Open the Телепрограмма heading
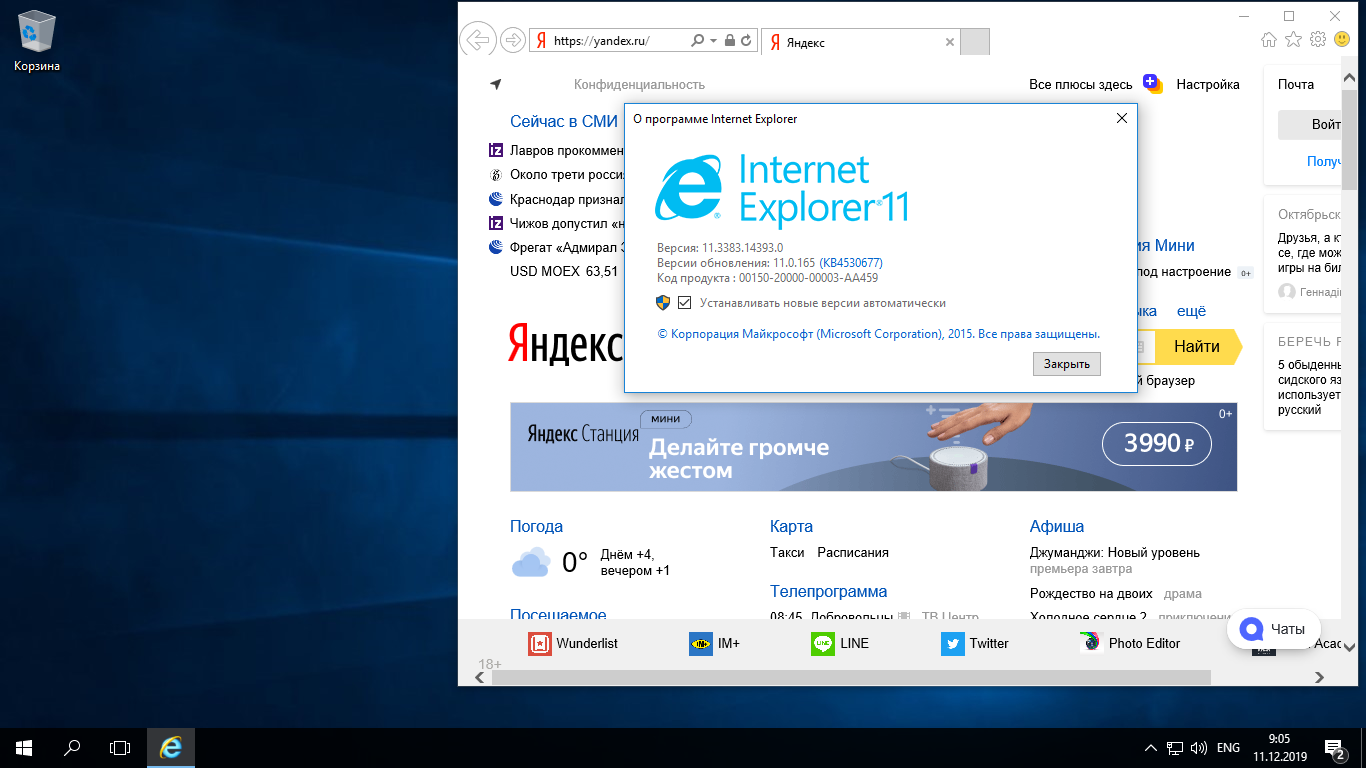 pyautogui.click(x=828, y=591)
